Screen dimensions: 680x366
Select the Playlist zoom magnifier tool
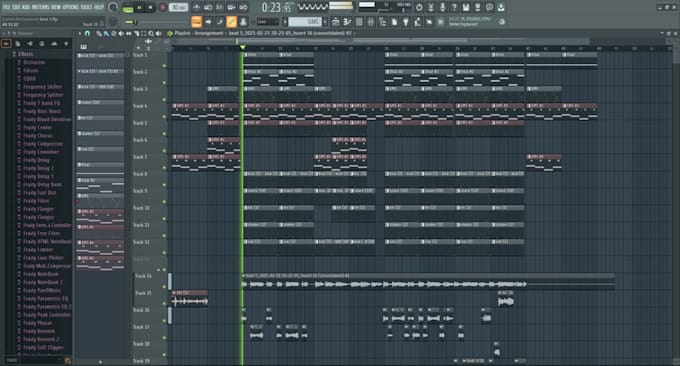(x=151, y=33)
